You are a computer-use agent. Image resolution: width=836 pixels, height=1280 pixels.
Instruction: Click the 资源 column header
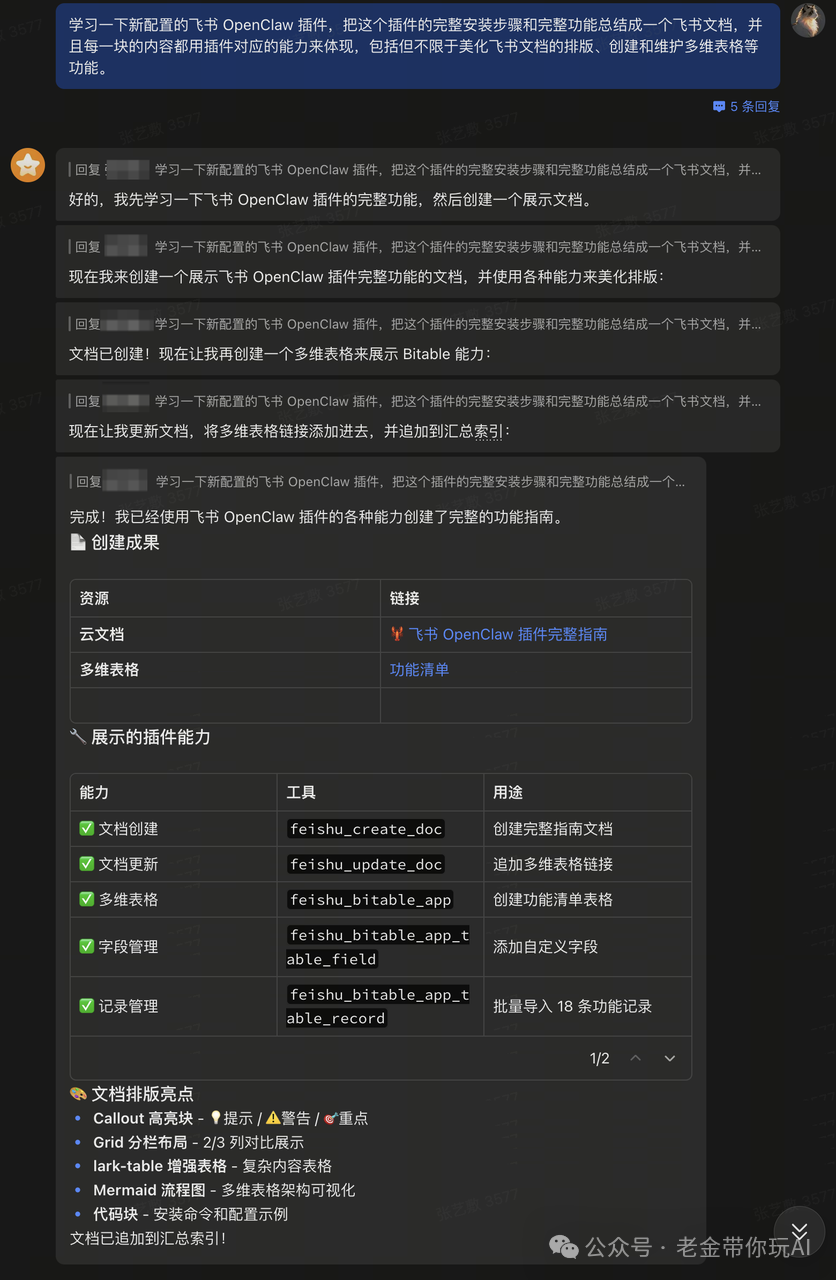pos(225,598)
